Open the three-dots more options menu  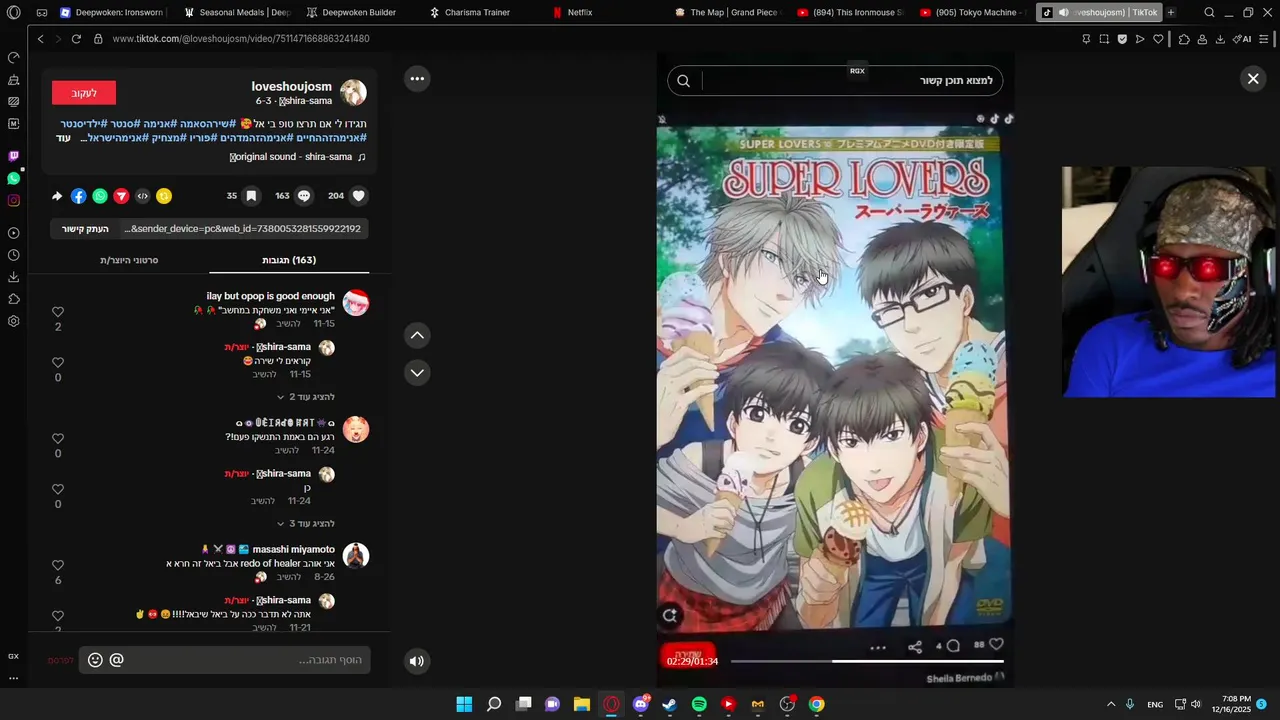point(417,79)
